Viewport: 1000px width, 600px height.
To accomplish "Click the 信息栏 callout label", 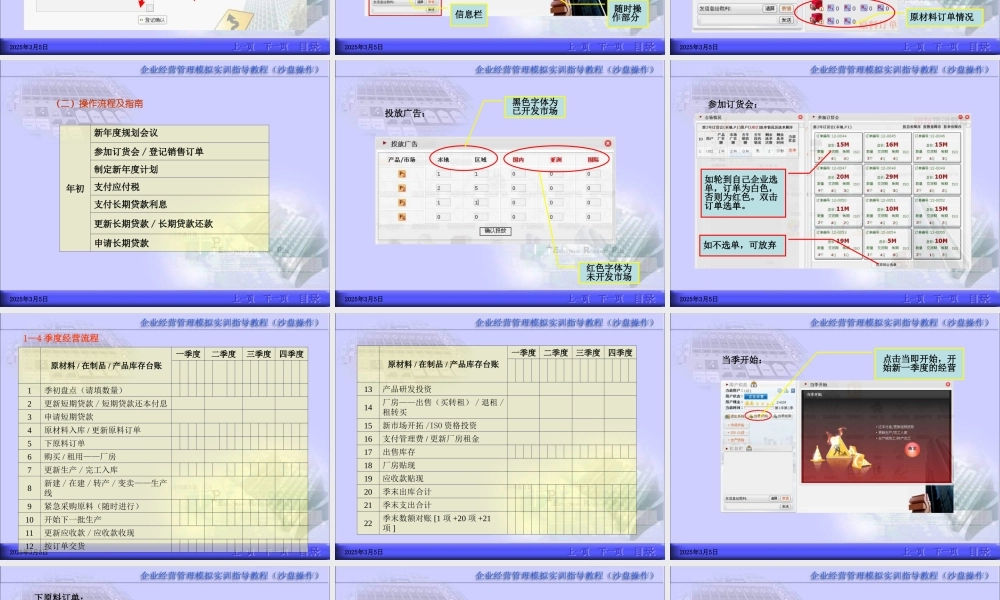I will 468,14.
